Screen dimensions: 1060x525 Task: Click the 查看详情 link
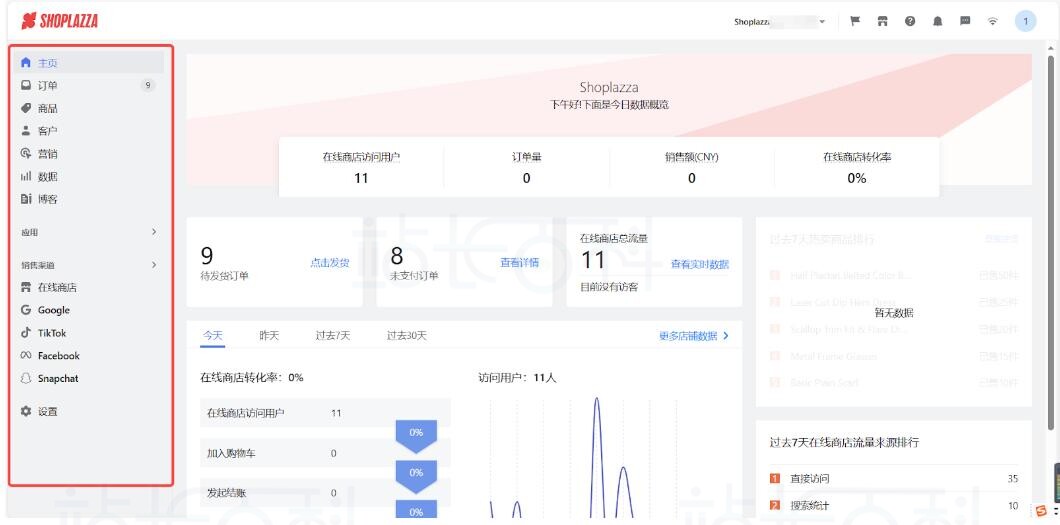520,263
